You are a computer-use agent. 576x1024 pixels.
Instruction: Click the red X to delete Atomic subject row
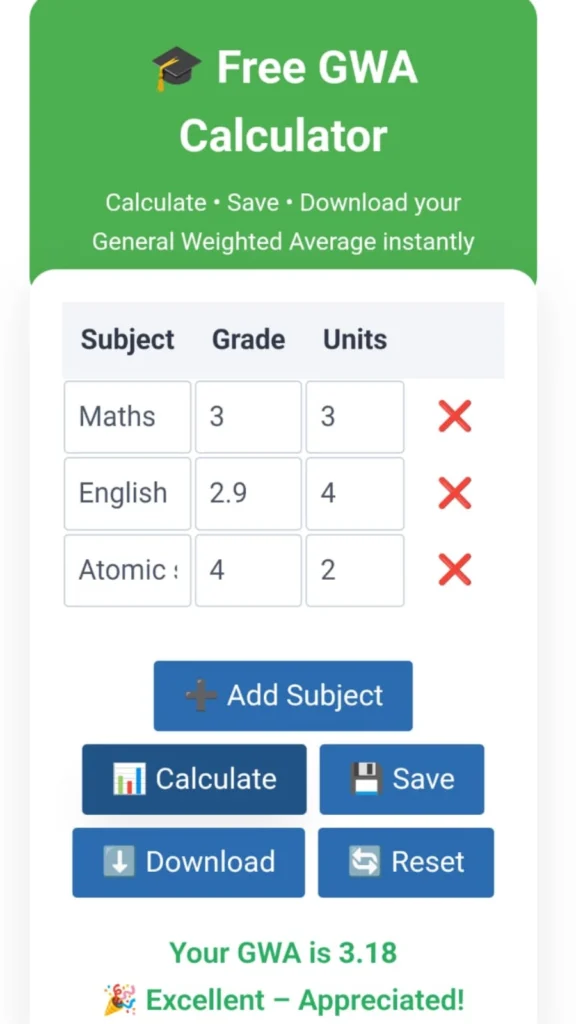tap(453, 570)
